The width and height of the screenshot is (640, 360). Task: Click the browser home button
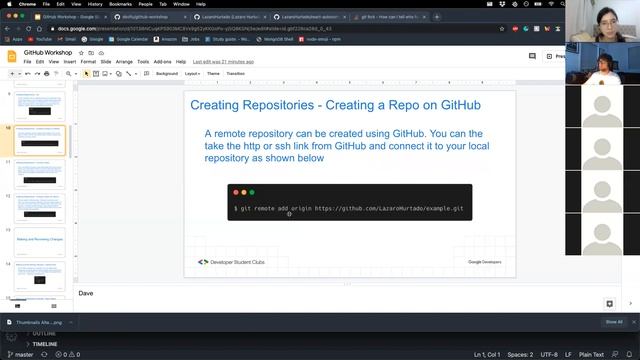(x=39, y=29)
